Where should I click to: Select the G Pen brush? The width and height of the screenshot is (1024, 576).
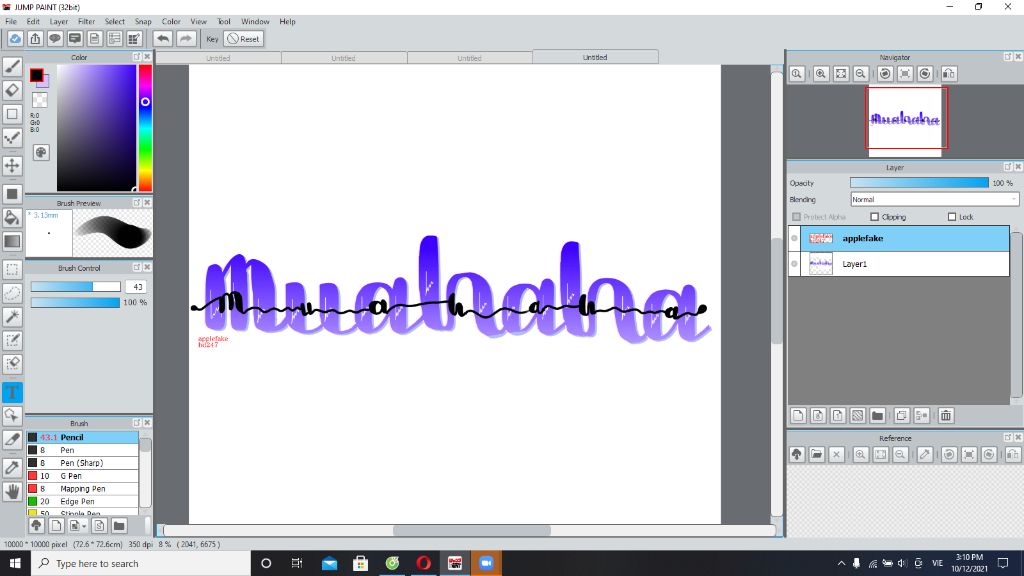click(x=82, y=476)
